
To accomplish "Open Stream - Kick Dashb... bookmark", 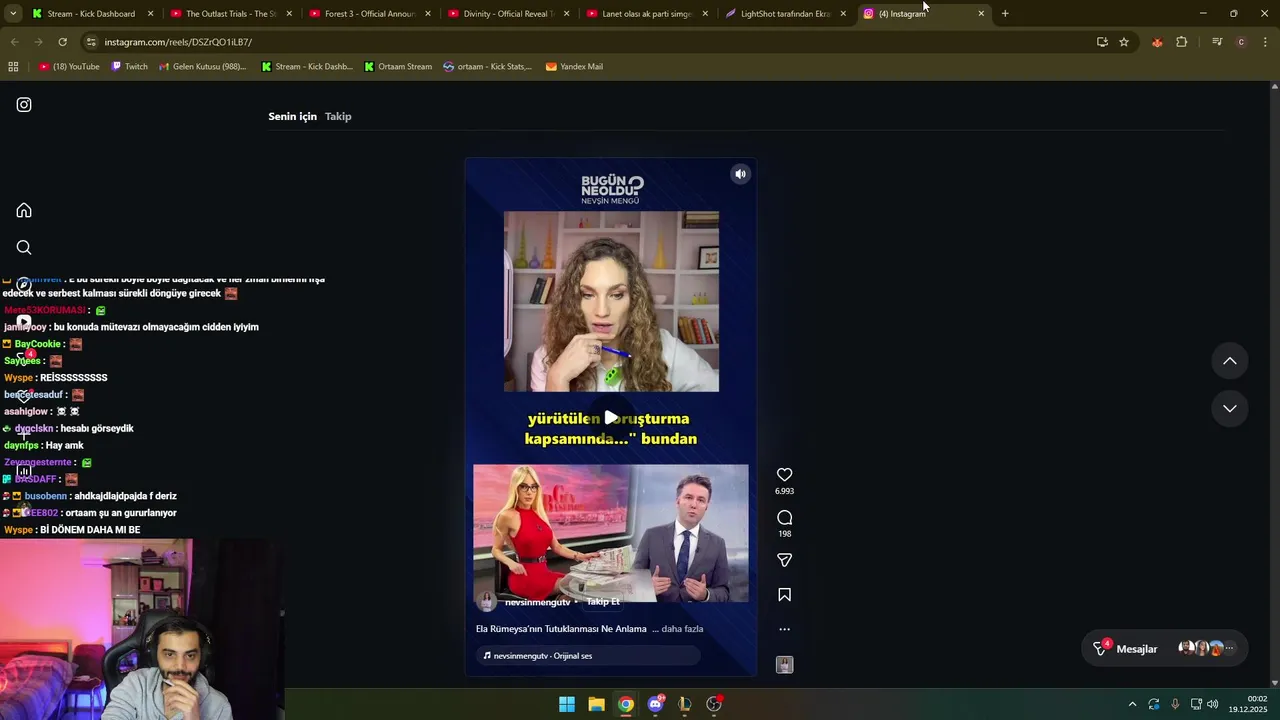I will (307, 67).
